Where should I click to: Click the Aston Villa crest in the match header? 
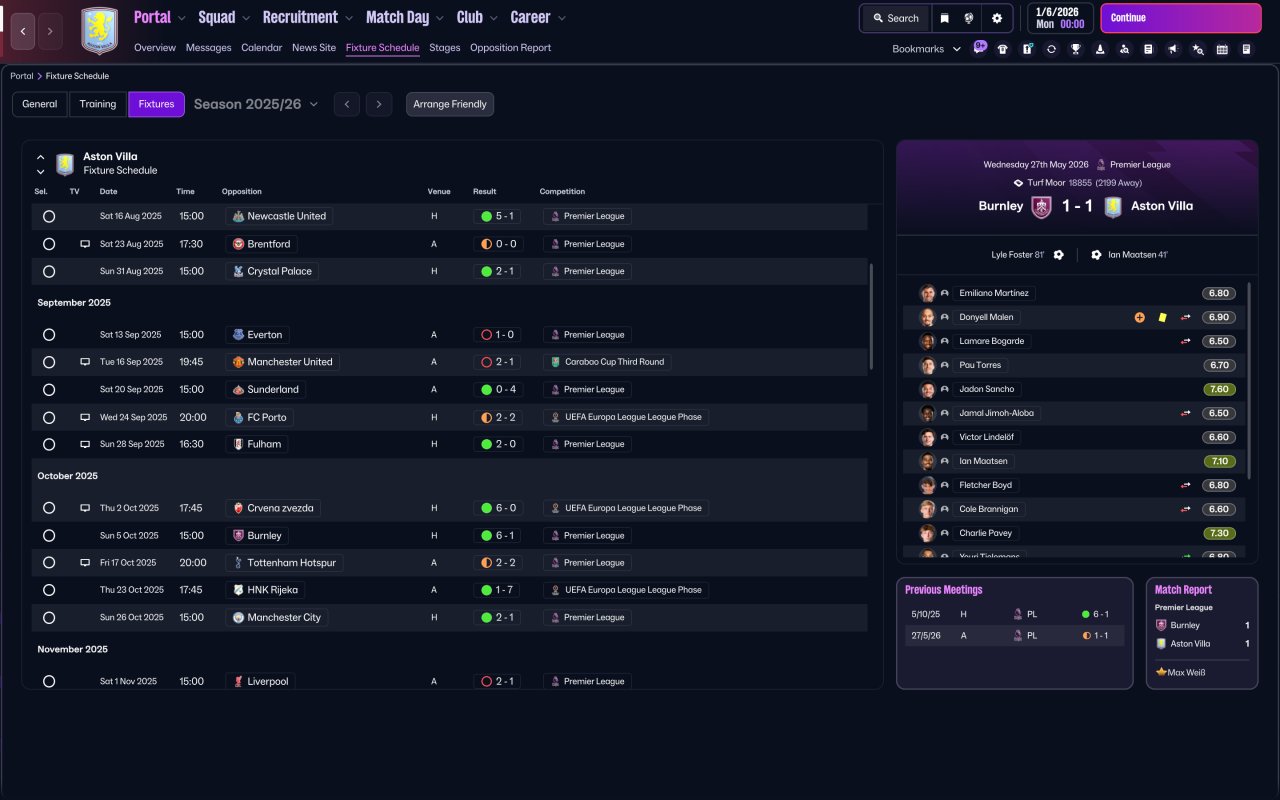1113,207
